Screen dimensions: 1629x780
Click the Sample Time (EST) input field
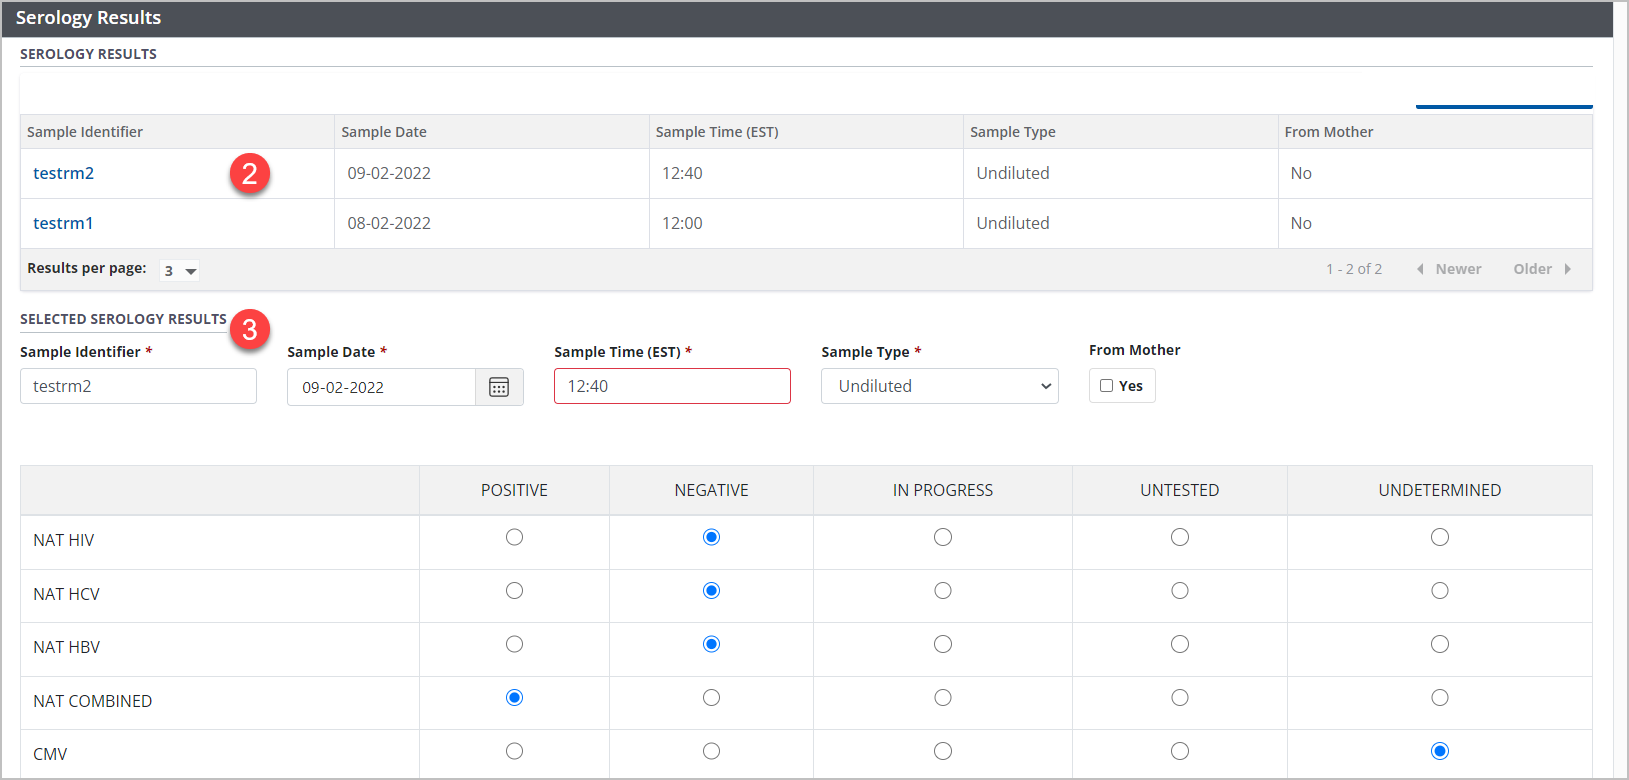(672, 386)
